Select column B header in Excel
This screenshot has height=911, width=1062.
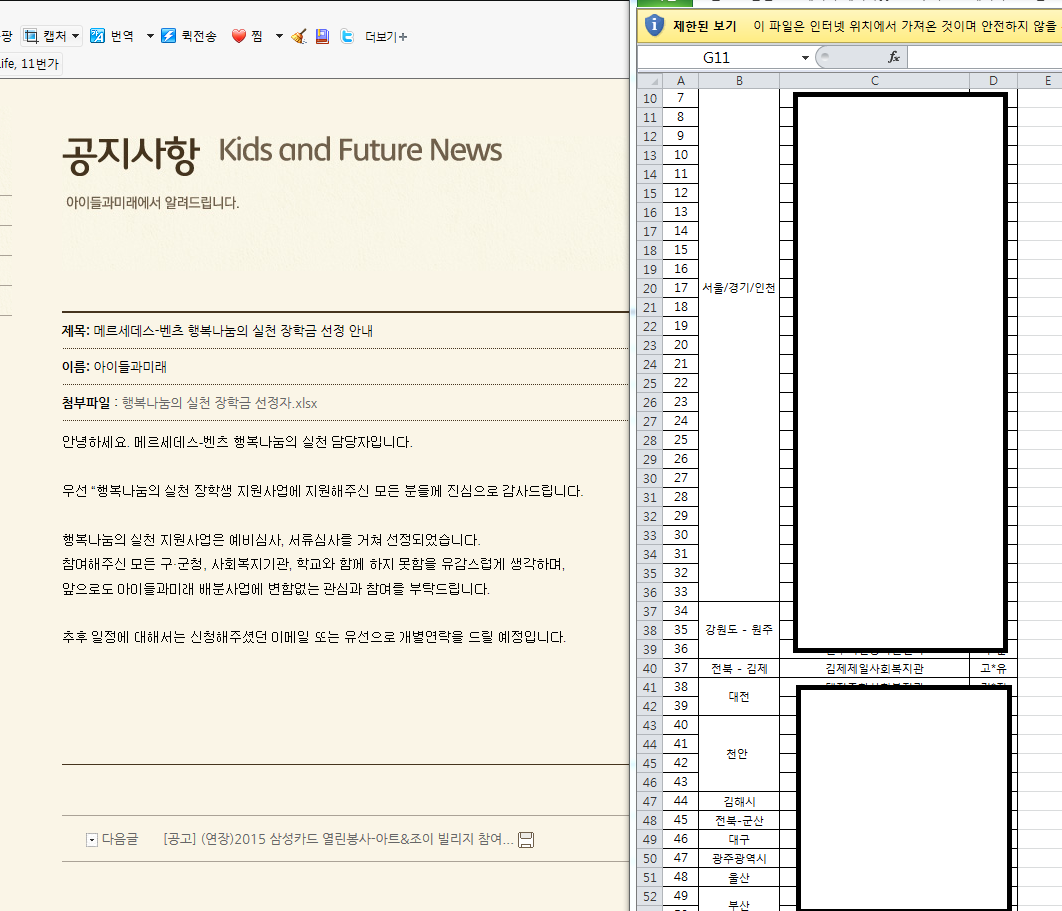[x=739, y=81]
